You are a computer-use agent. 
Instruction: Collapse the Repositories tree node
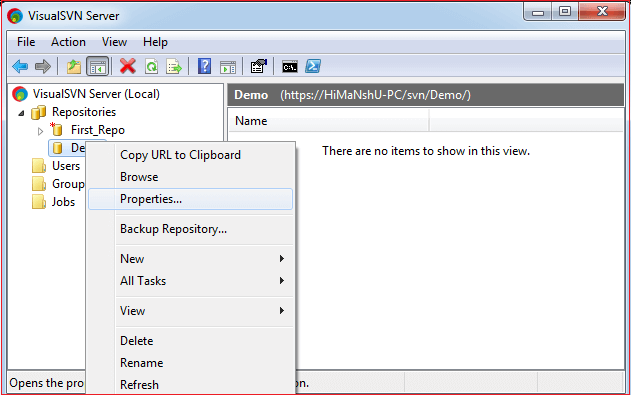tap(21, 113)
